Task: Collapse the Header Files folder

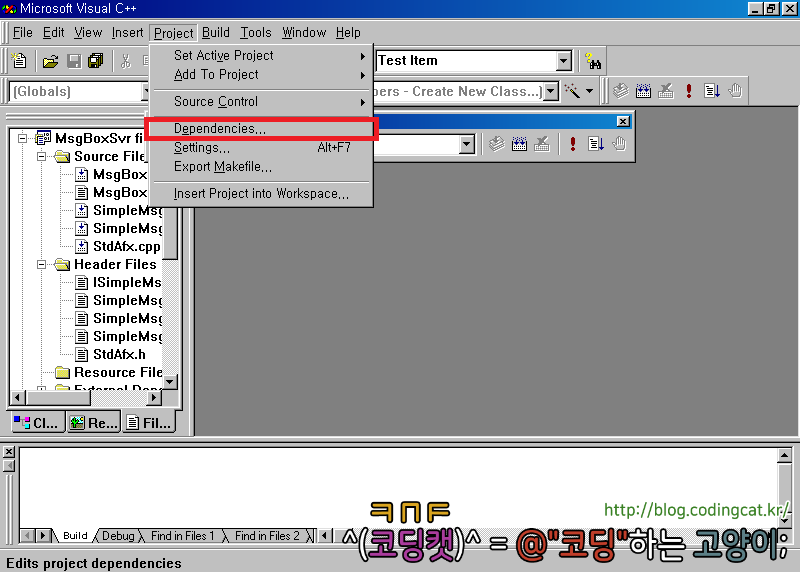Action: tap(42, 264)
